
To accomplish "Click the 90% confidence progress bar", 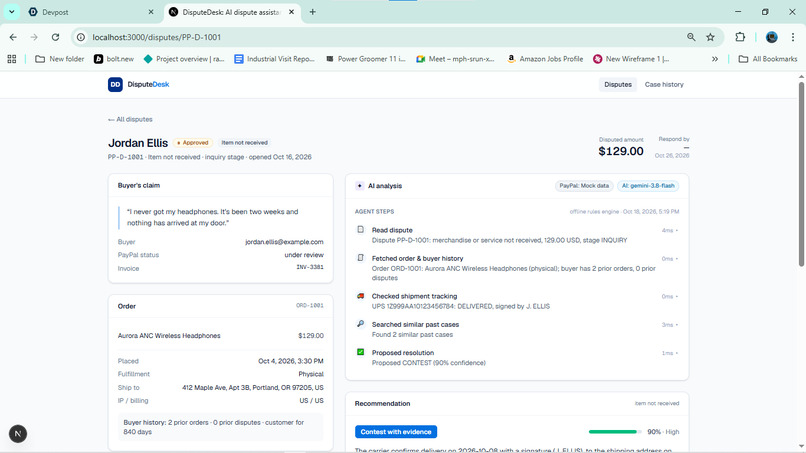I will (x=615, y=432).
